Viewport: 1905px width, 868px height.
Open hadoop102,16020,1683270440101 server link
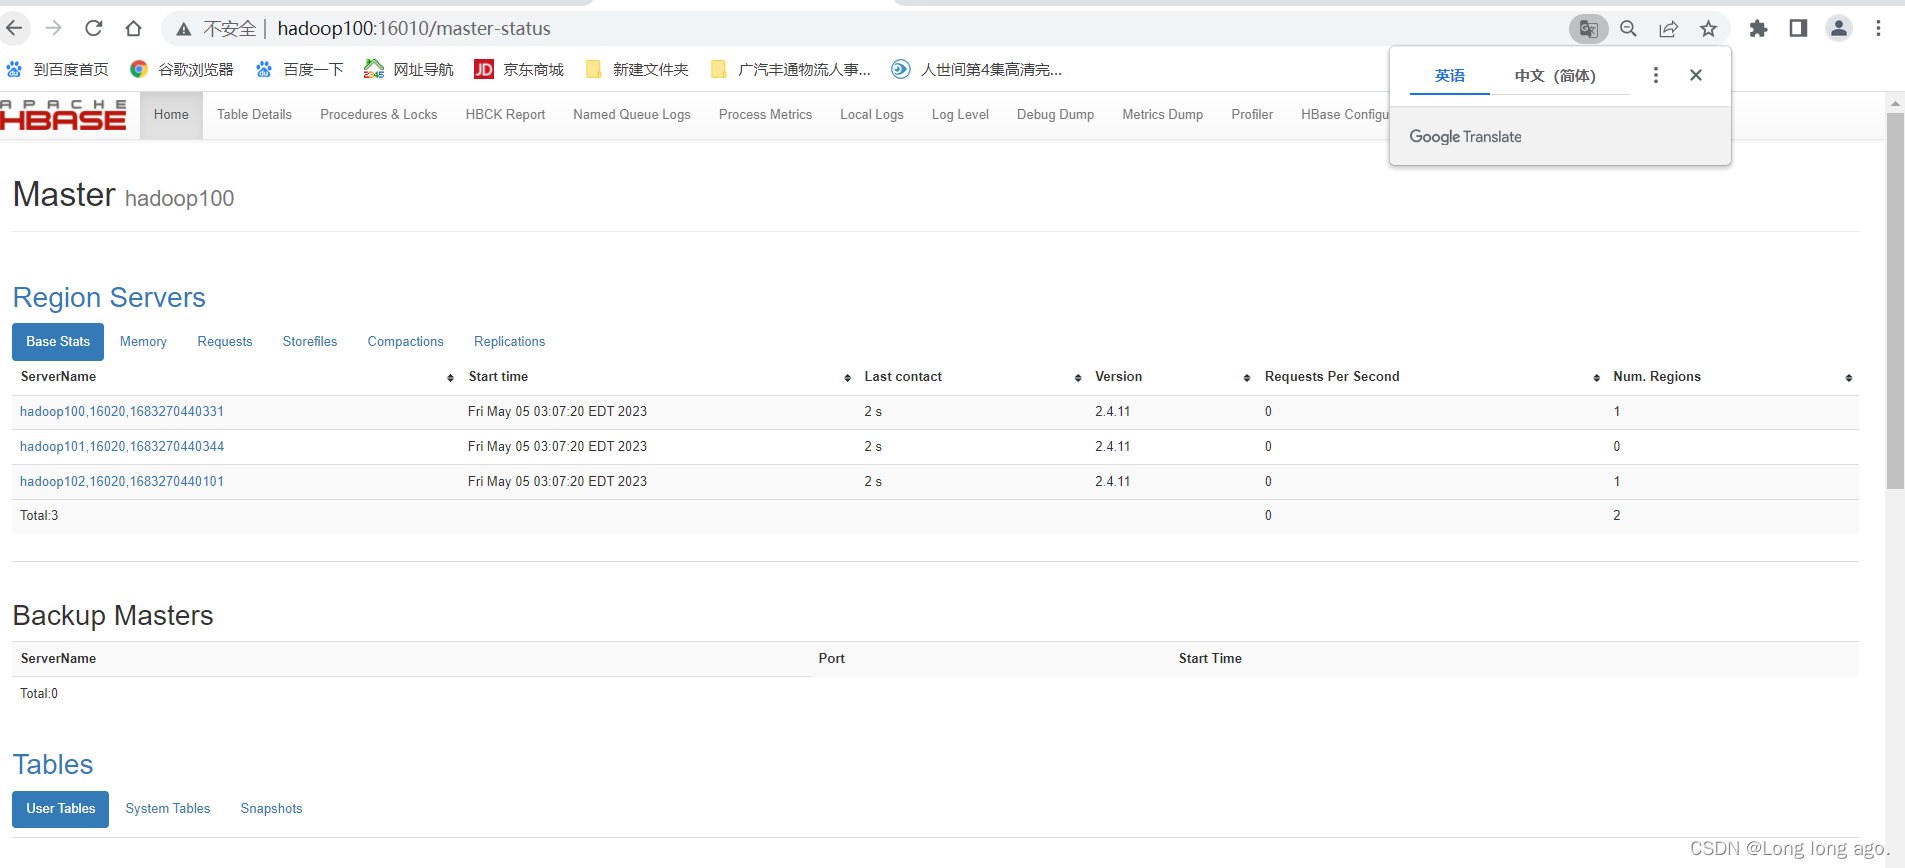pyautogui.click(x=122, y=482)
